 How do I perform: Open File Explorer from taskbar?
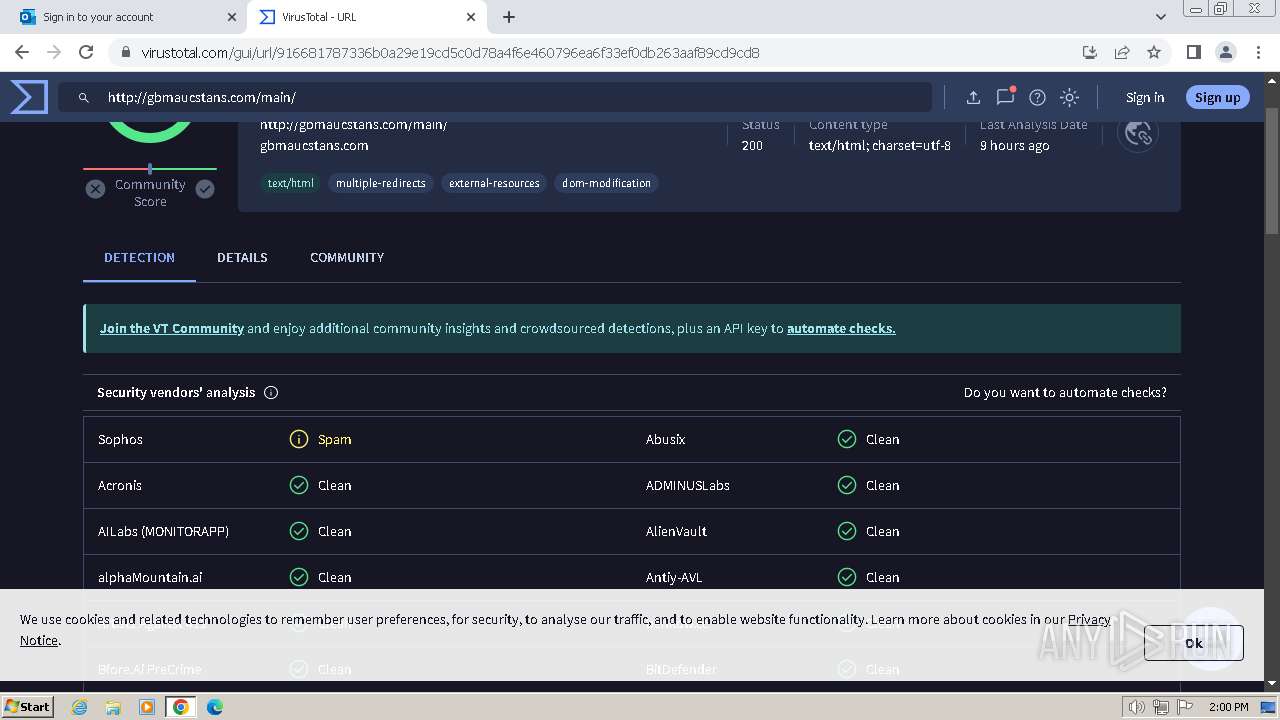(x=113, y=707)
